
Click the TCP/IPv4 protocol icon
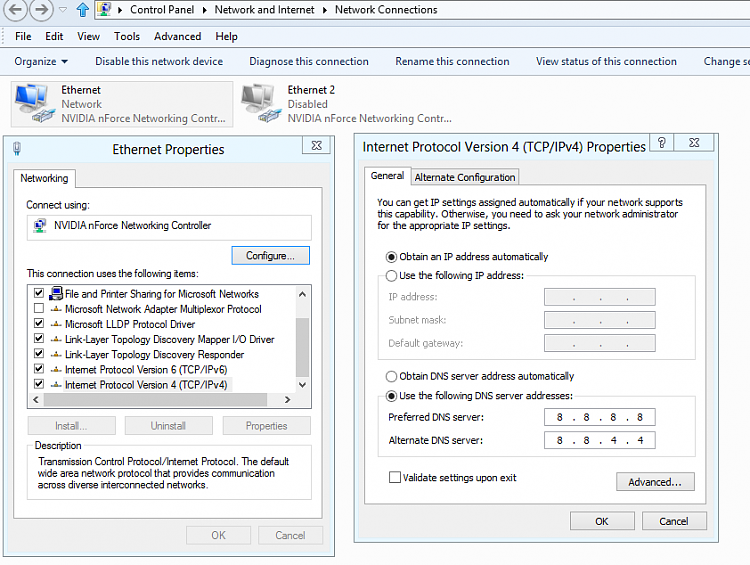tap(56, 385)
